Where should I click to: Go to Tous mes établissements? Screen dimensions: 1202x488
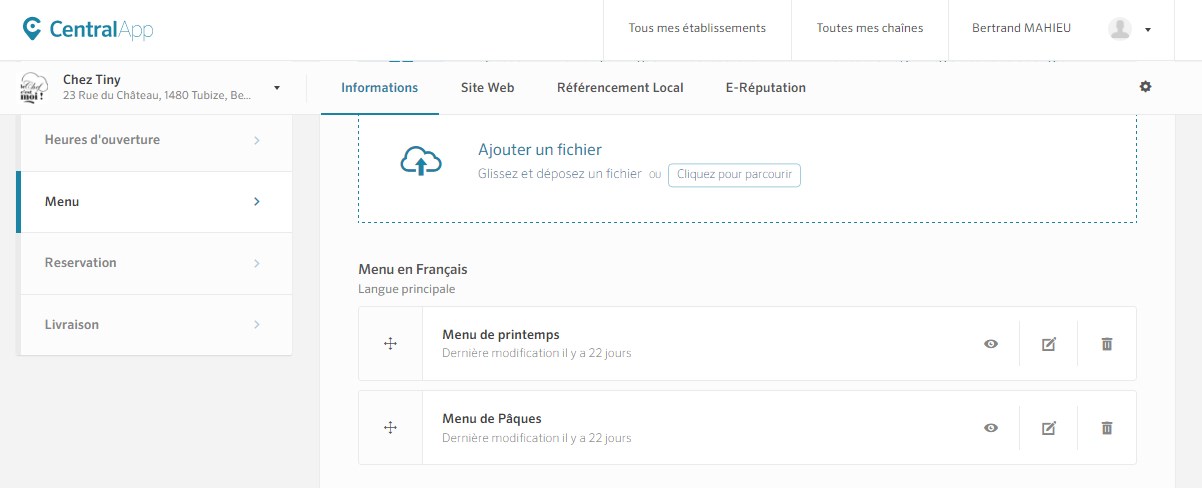coord(696,29)
